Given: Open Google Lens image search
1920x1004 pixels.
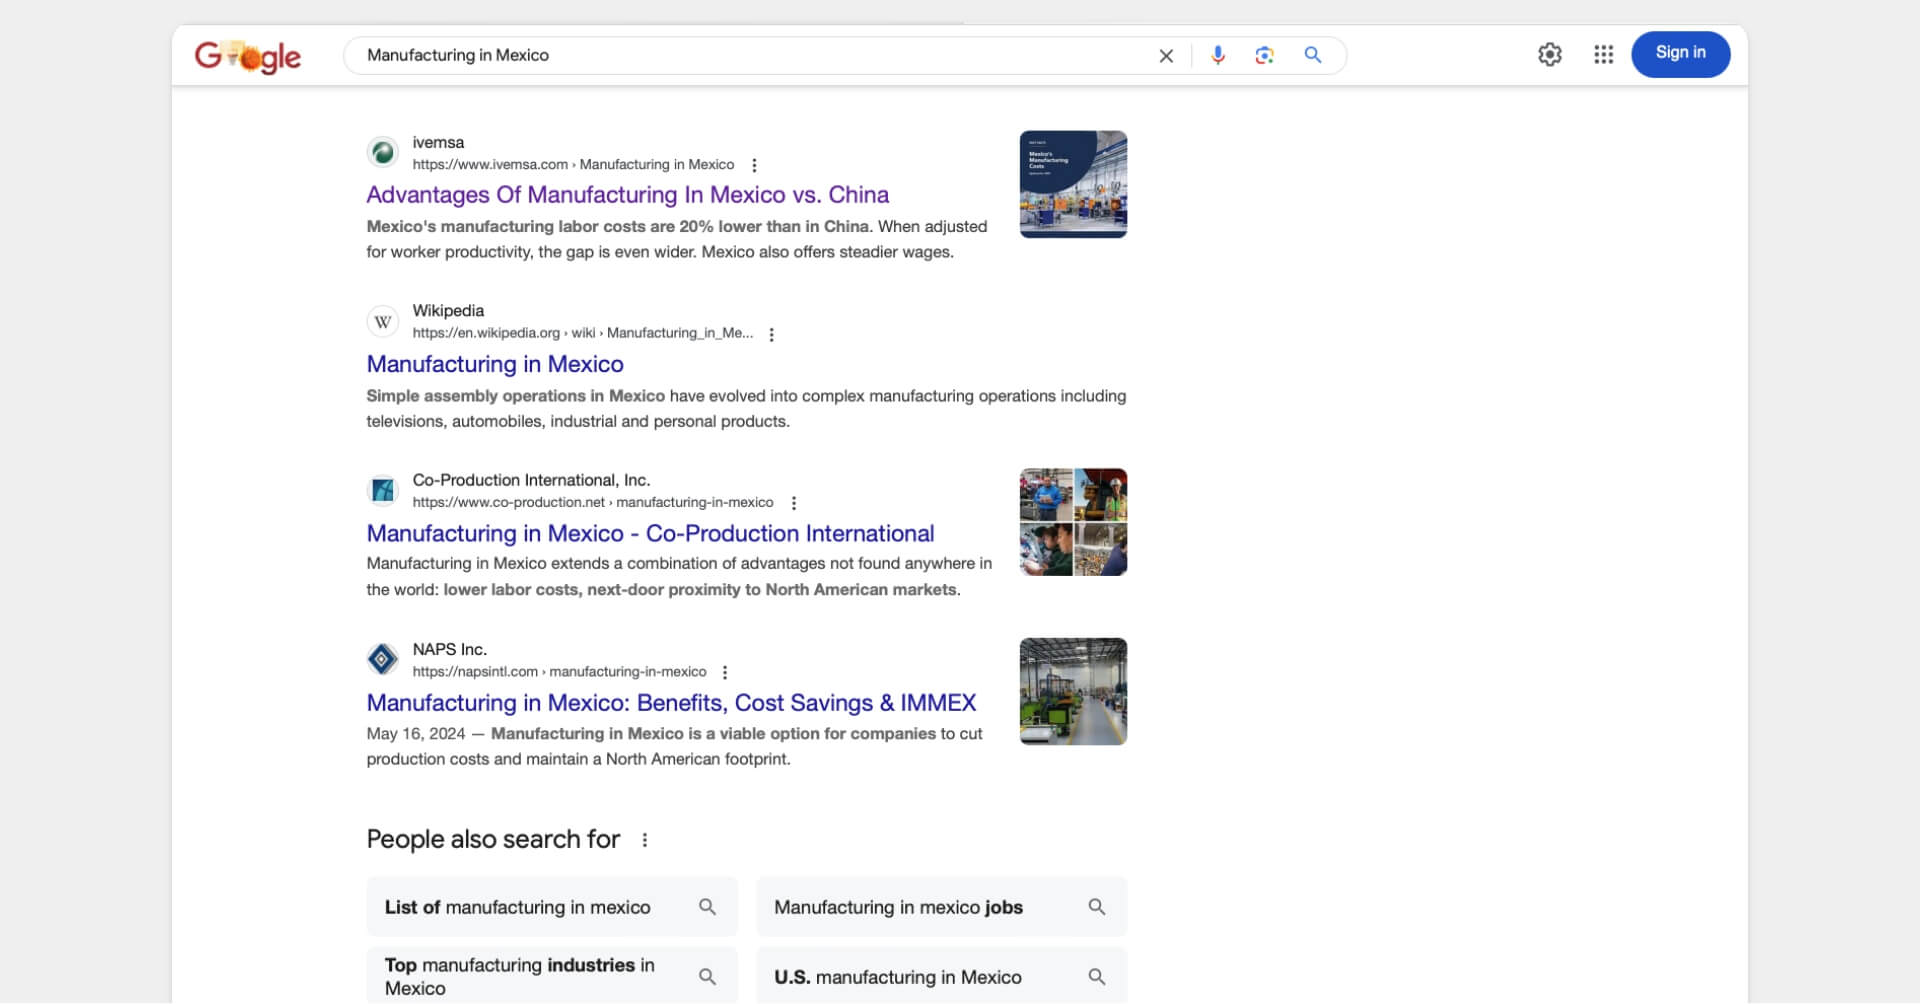Looking at the screenshot, I should tap(1264, 56).
